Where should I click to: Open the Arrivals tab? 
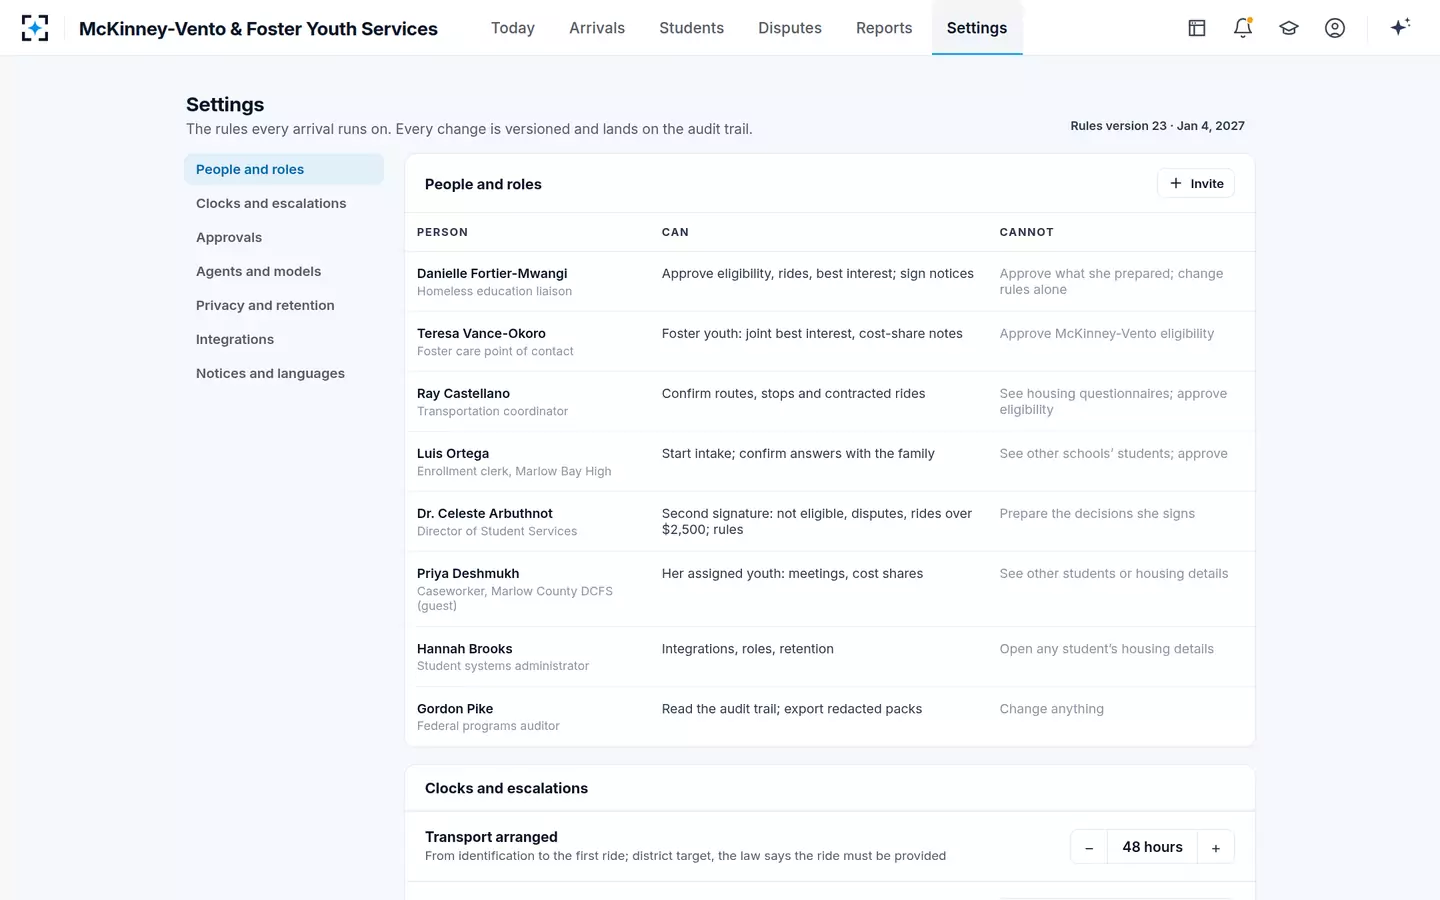(597, 28)
